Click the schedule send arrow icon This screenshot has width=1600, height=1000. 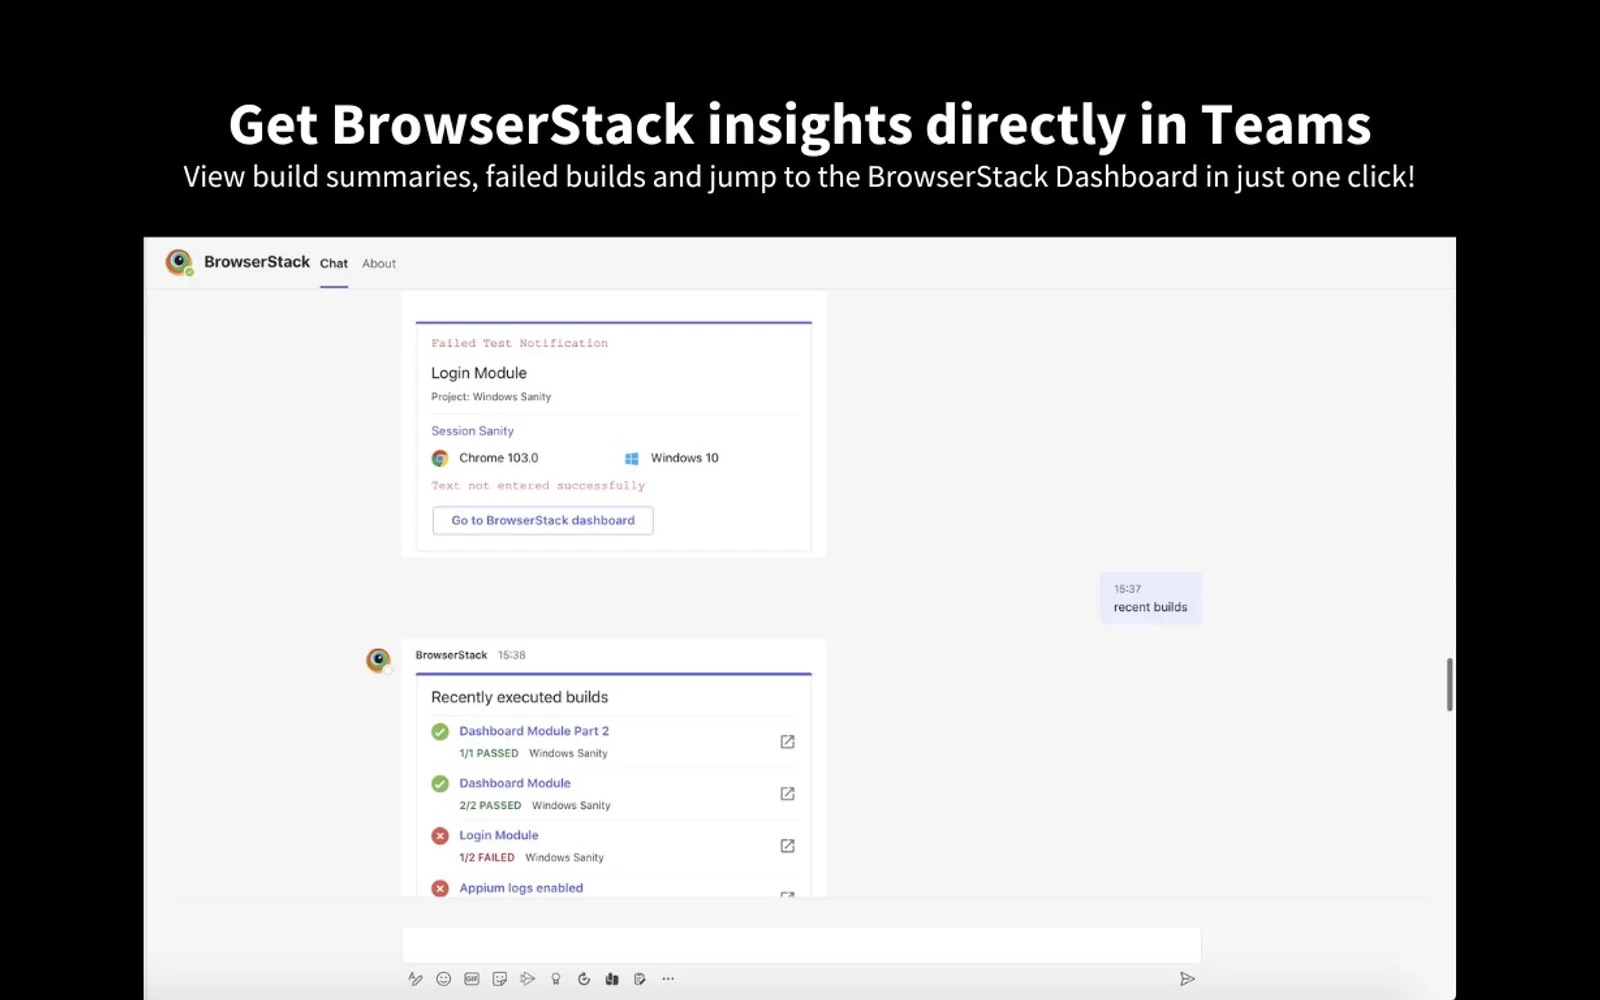tap(527, 979)
